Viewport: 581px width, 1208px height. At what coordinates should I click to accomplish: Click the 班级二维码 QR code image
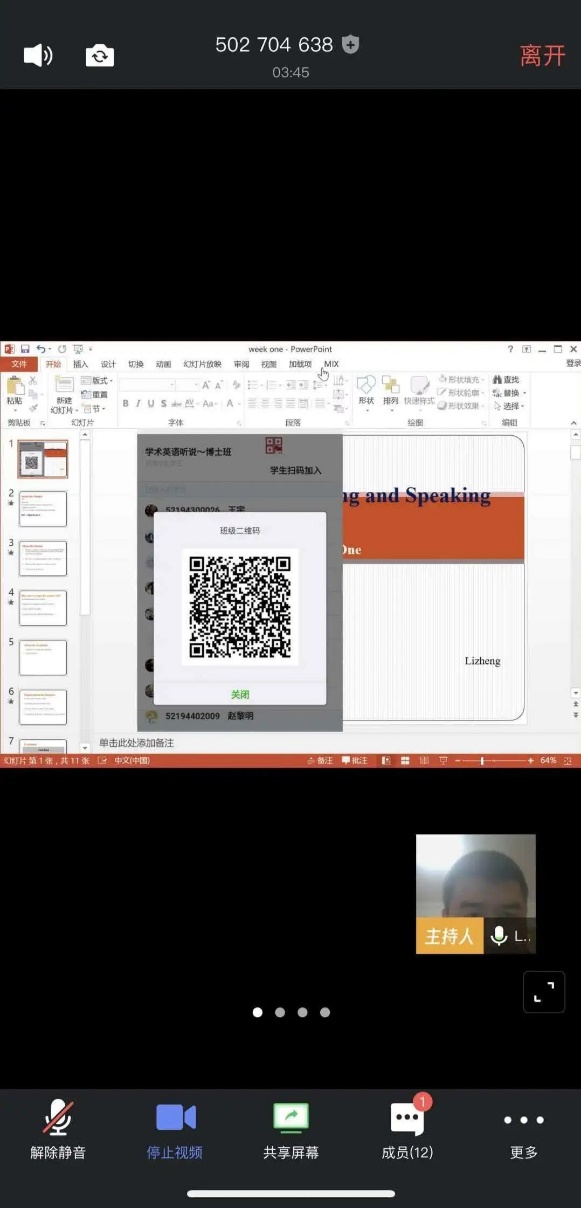pos(240,606)
